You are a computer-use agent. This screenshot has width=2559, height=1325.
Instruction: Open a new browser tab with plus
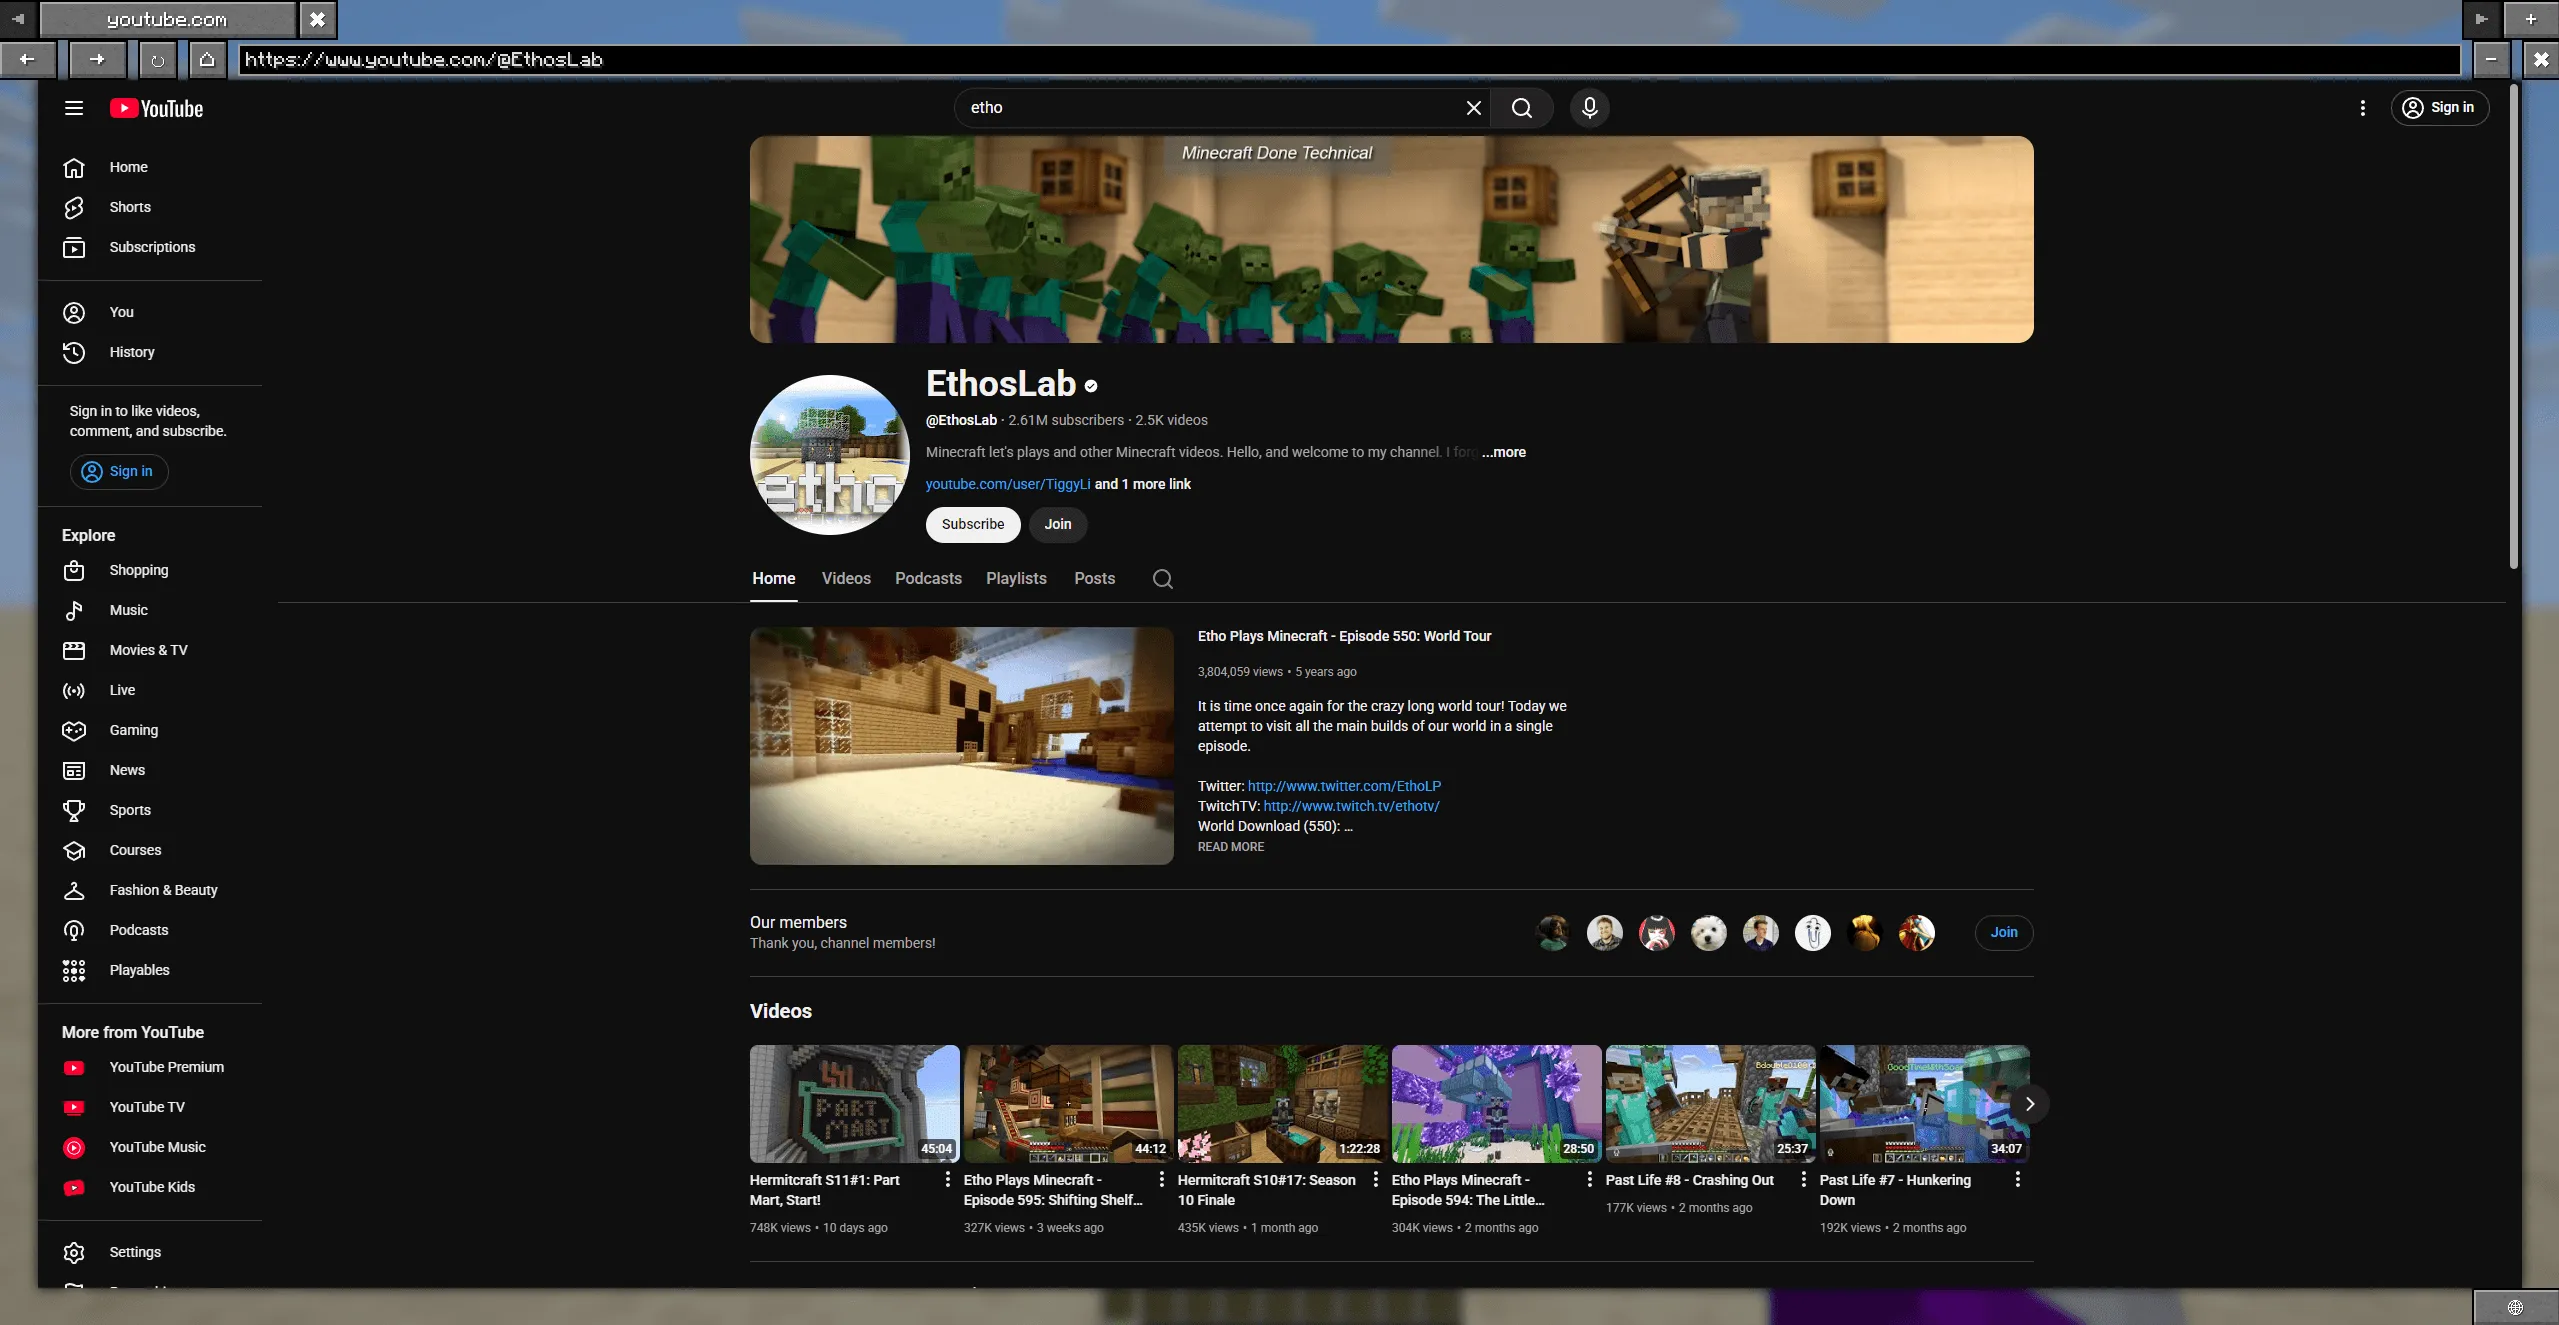[x=2530, y=19]
